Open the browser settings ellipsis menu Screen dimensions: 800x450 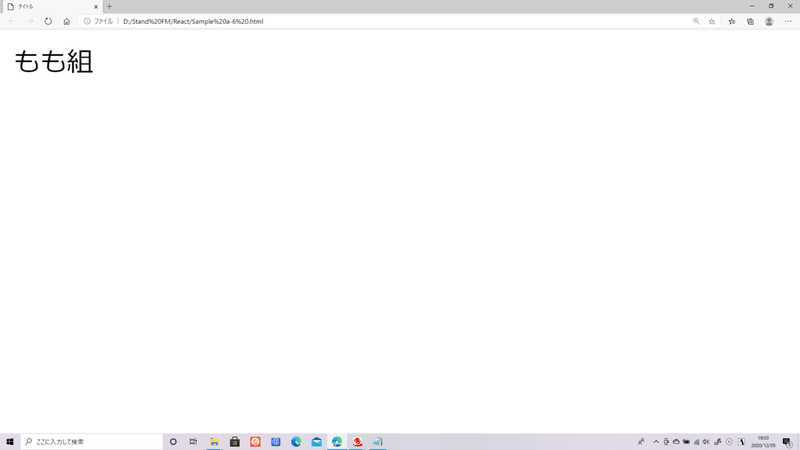[788, 21]
